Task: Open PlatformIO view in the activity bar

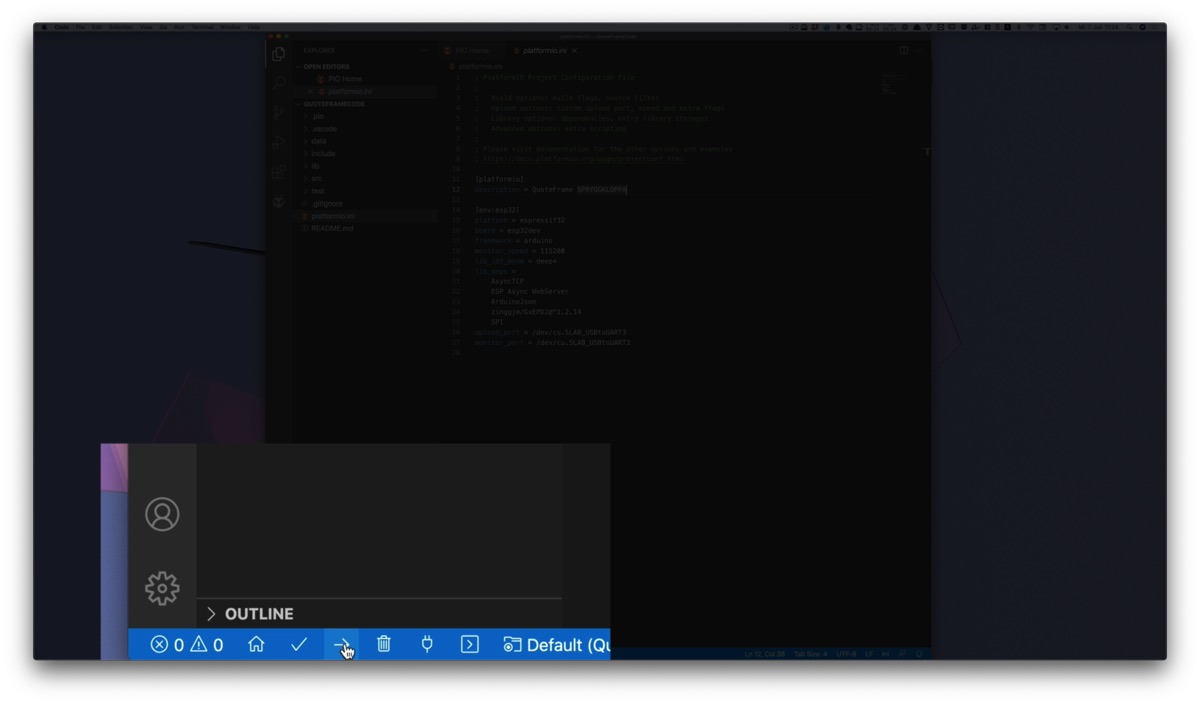Action: pos(279,202)
